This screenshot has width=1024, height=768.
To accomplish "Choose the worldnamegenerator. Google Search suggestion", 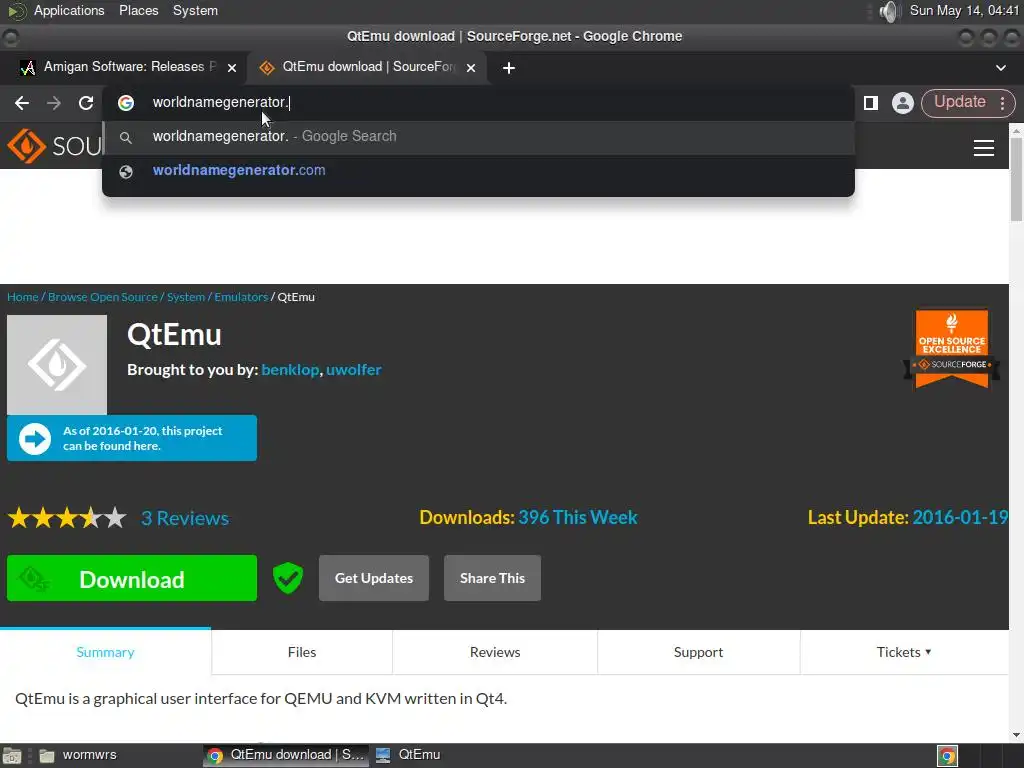I will pos(478,136).
